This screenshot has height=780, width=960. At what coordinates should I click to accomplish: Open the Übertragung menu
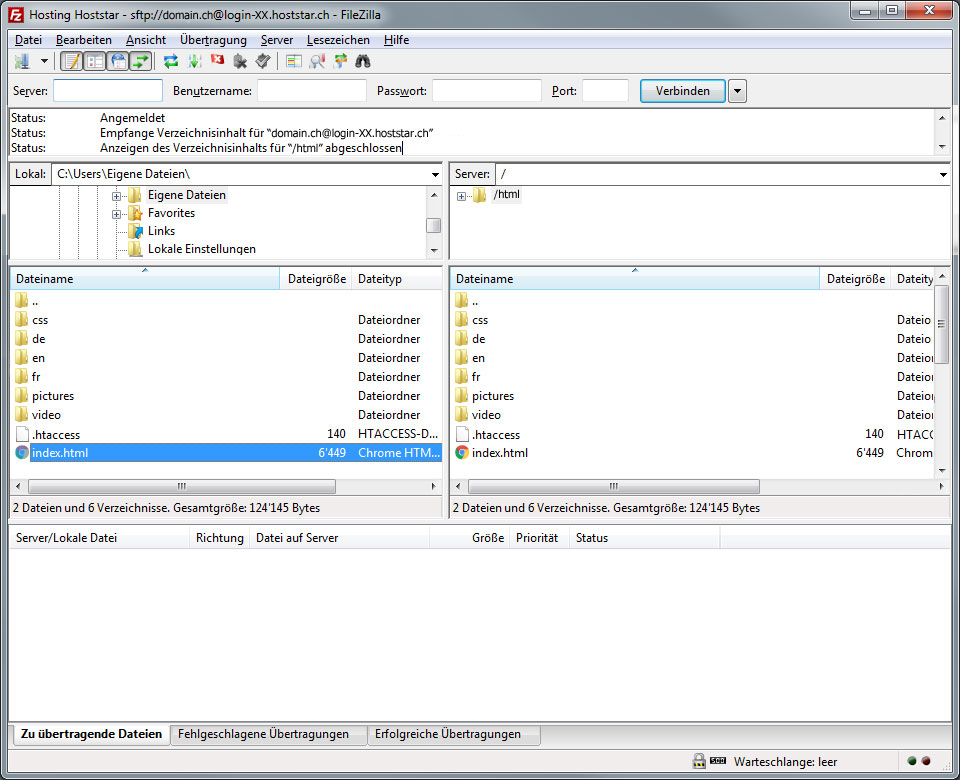point(213,40)
